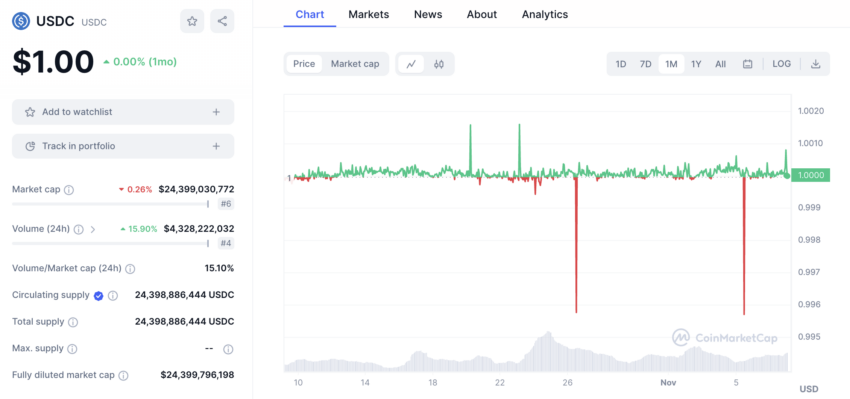Open the Analytics tab
The height and width of the screenshot is (399, 850).
545,15
